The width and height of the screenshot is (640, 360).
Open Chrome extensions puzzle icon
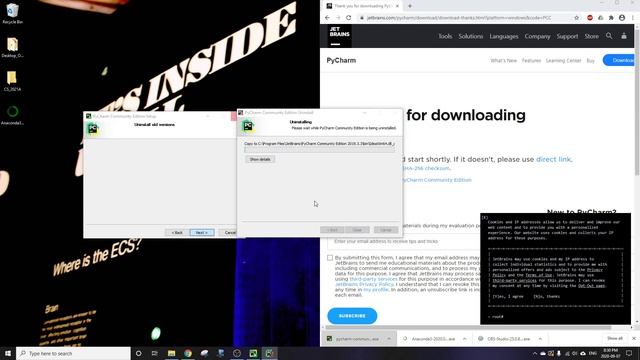[x=611, y=18]
